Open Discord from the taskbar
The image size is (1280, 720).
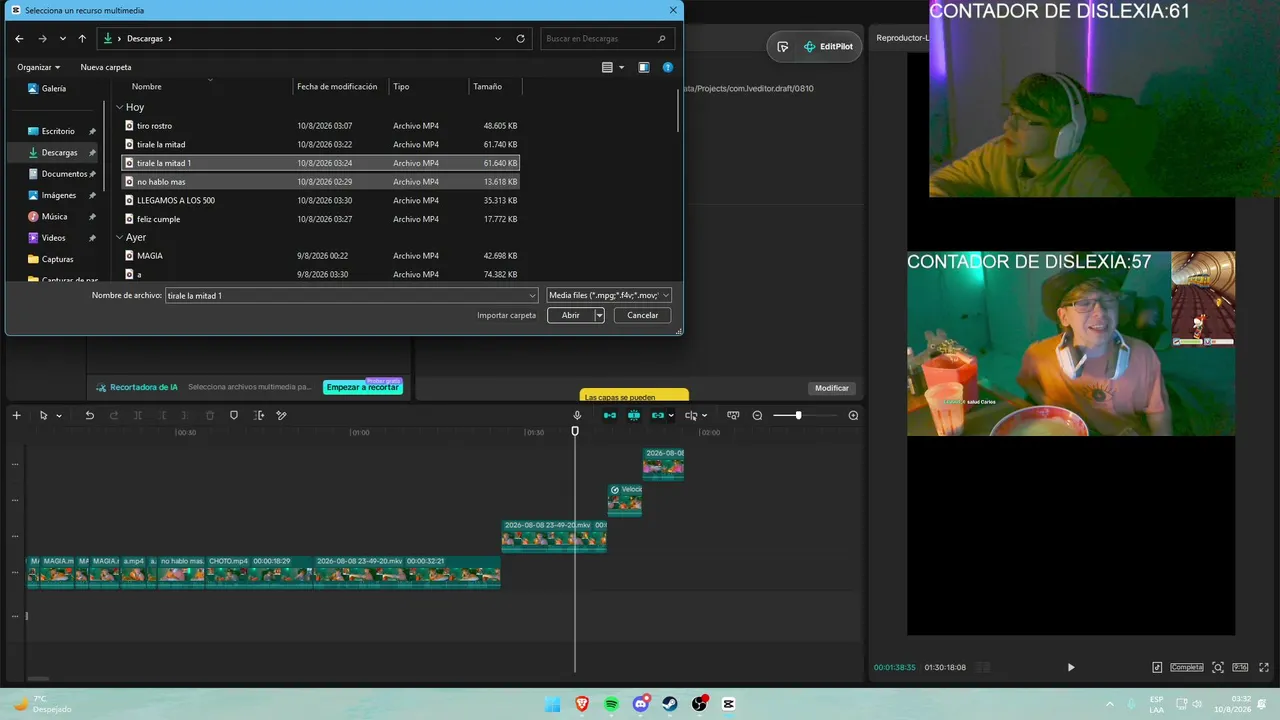[x=641, y=704]
